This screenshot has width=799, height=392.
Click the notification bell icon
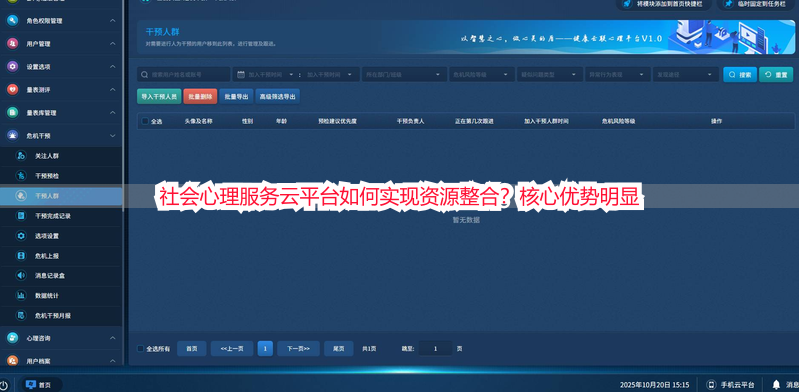point(776,384)
